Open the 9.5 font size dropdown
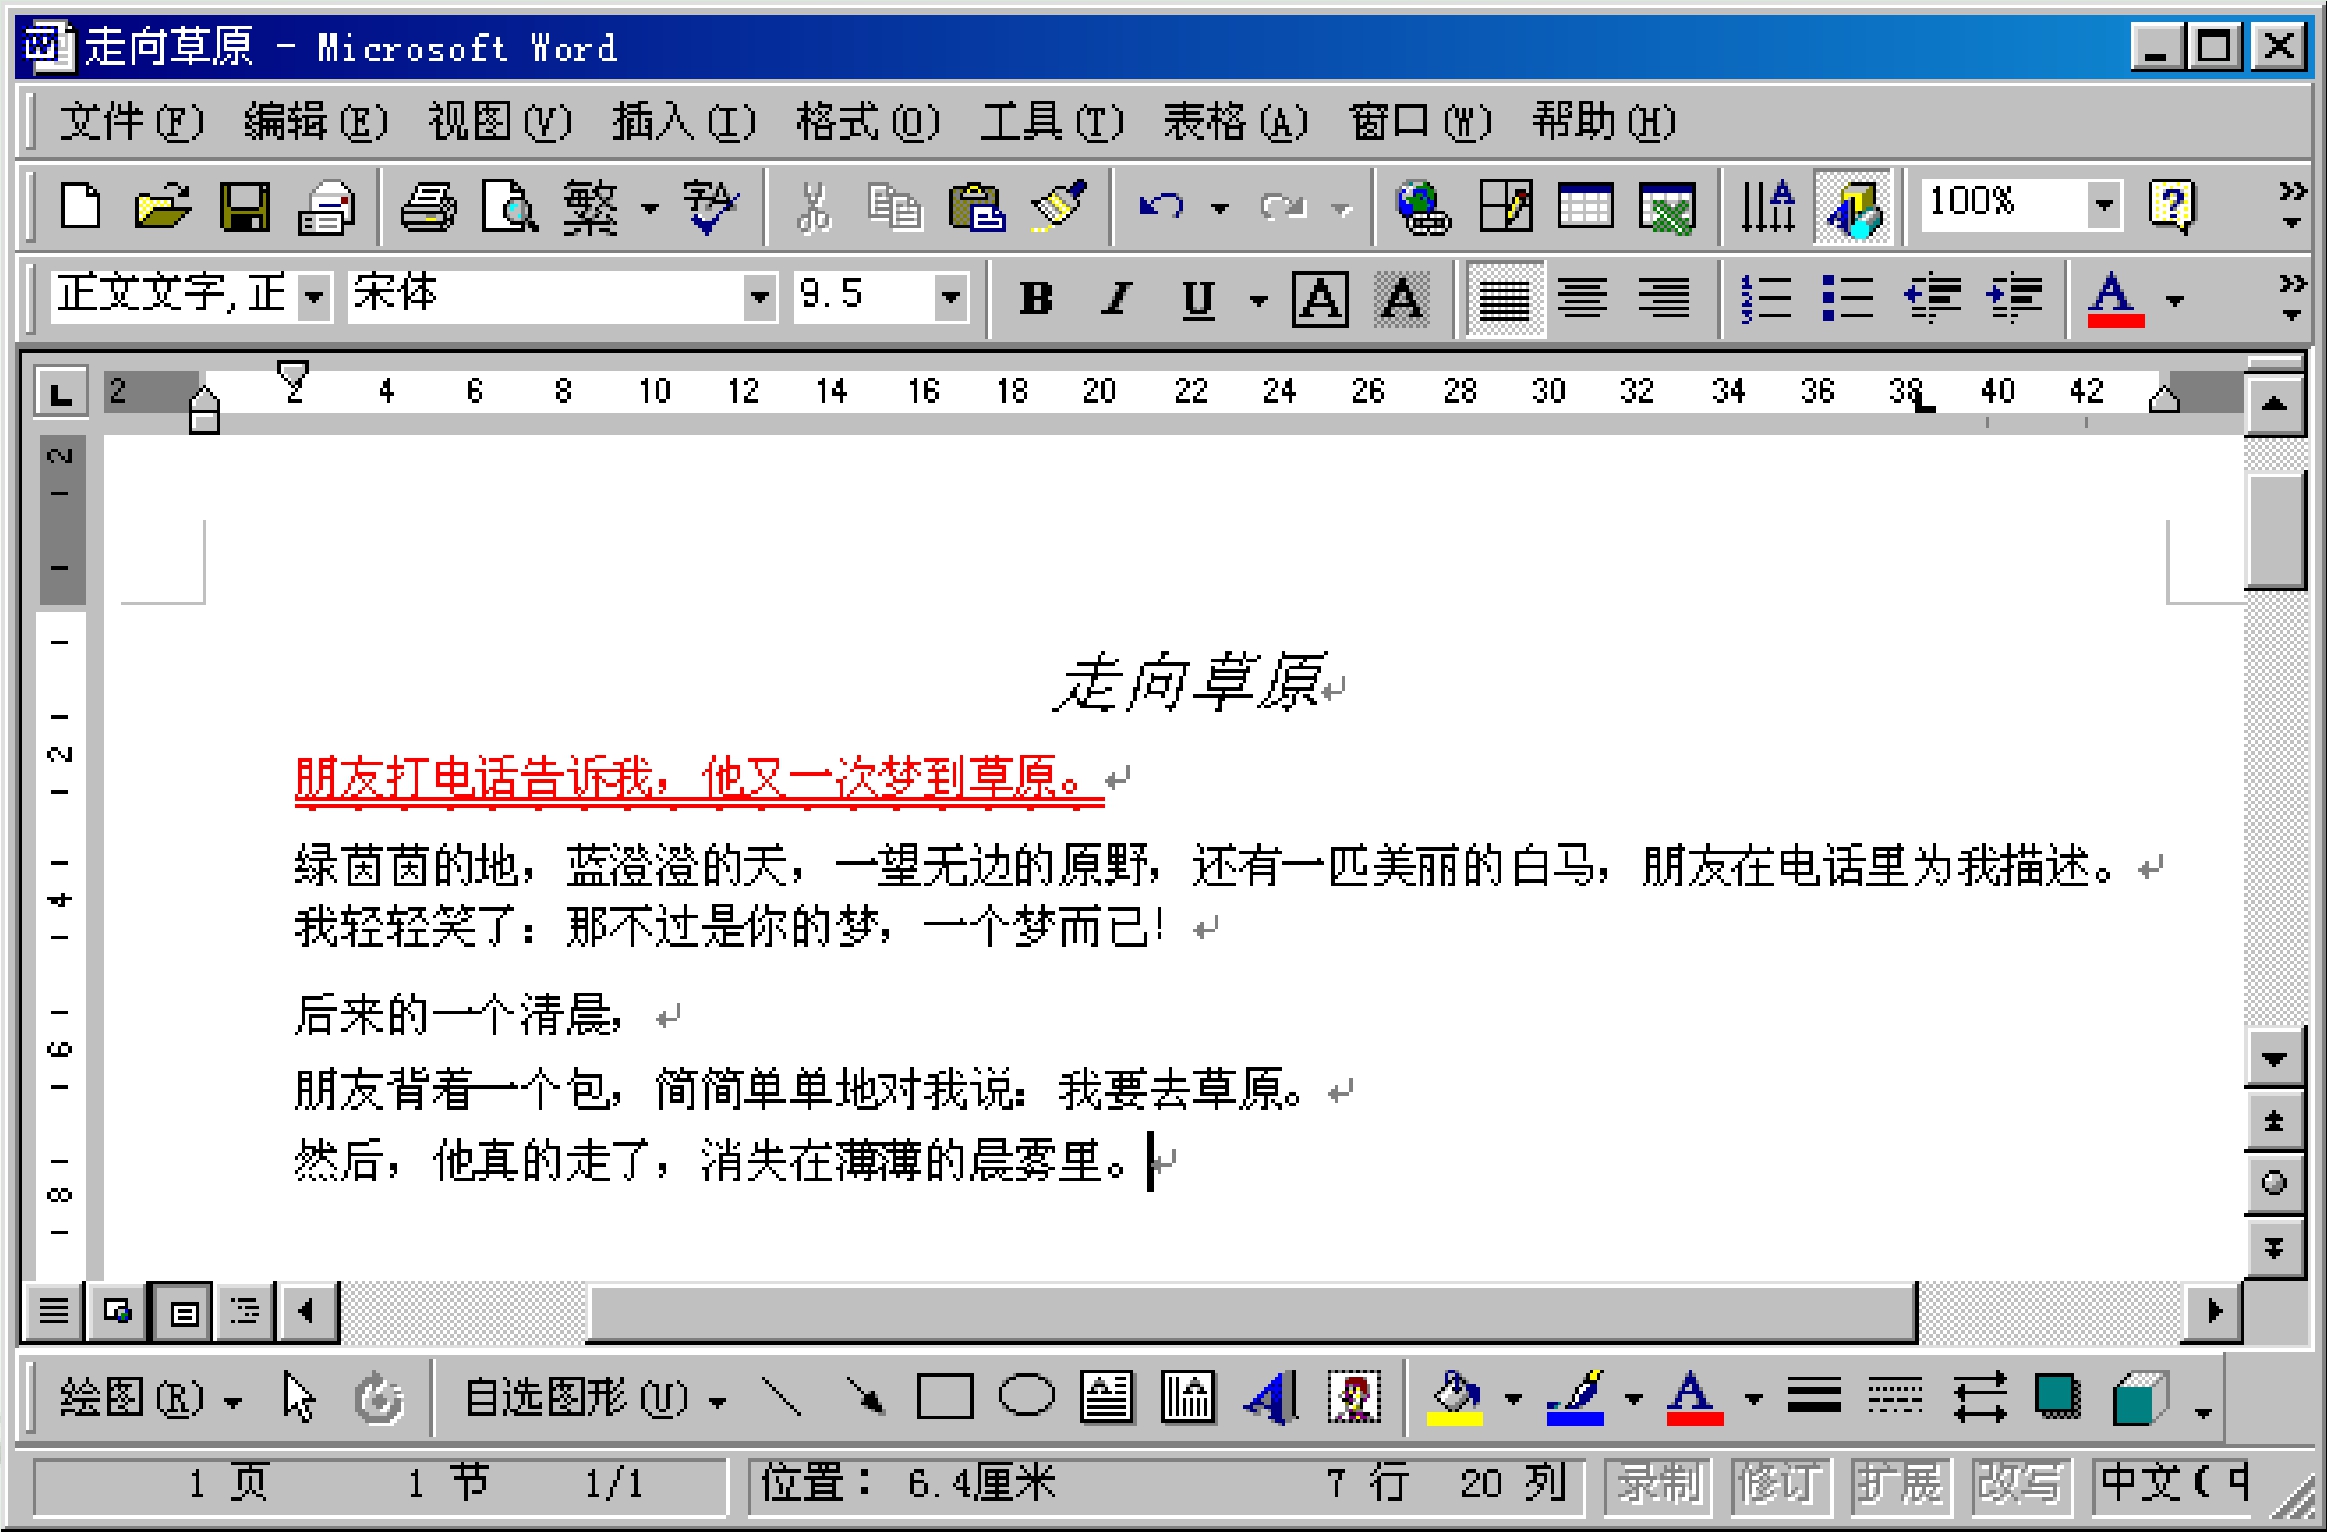 (x=950, y=297)
